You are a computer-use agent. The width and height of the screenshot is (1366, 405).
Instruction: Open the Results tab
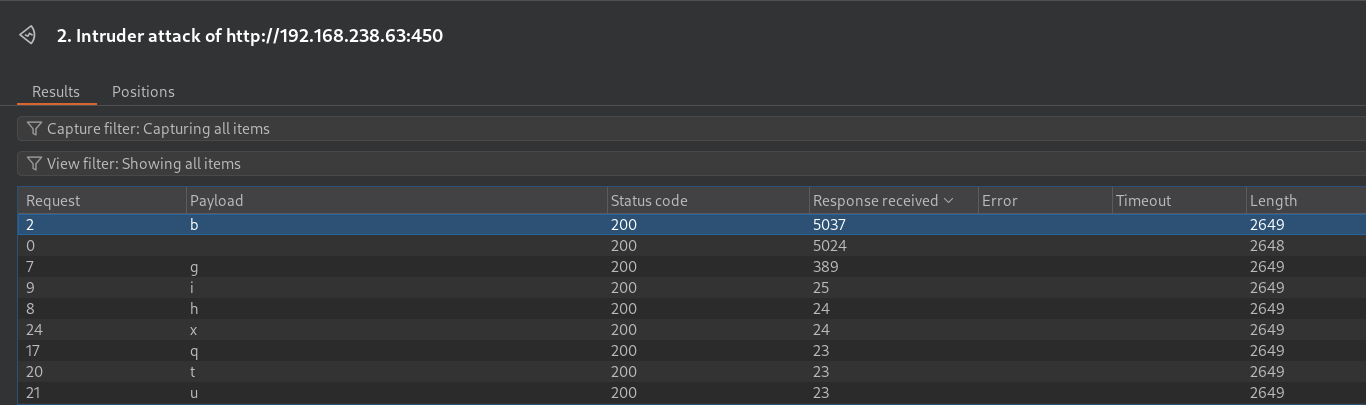[x=56, y=92]
